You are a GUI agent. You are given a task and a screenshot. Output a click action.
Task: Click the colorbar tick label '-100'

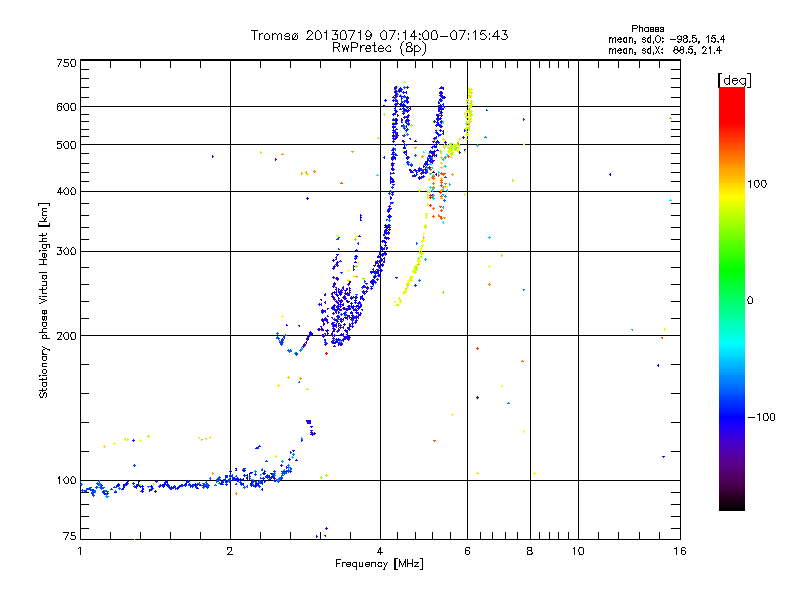(761, 417)
